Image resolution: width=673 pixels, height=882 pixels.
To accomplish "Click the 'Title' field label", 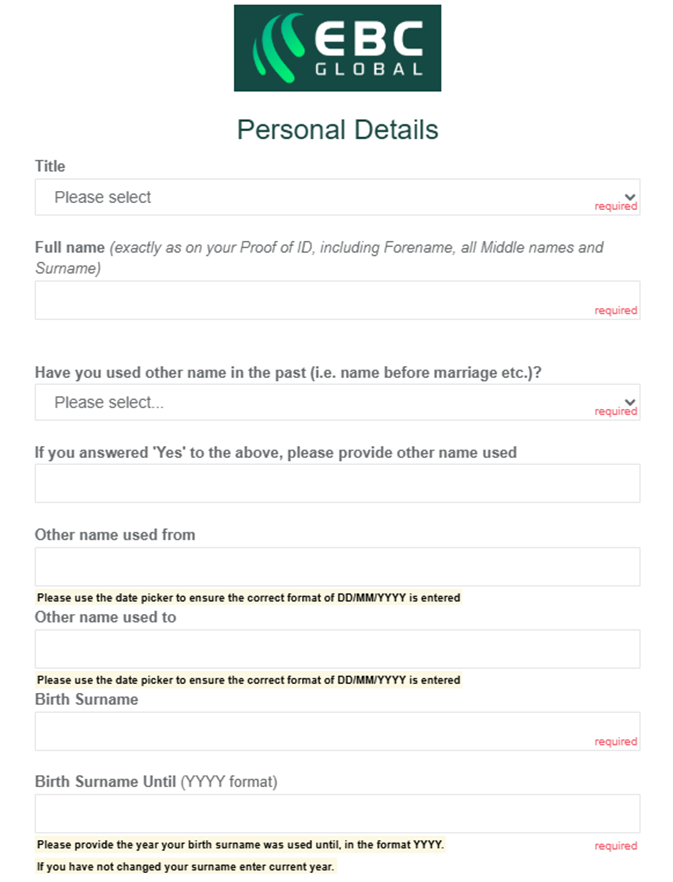I will 50,166.
